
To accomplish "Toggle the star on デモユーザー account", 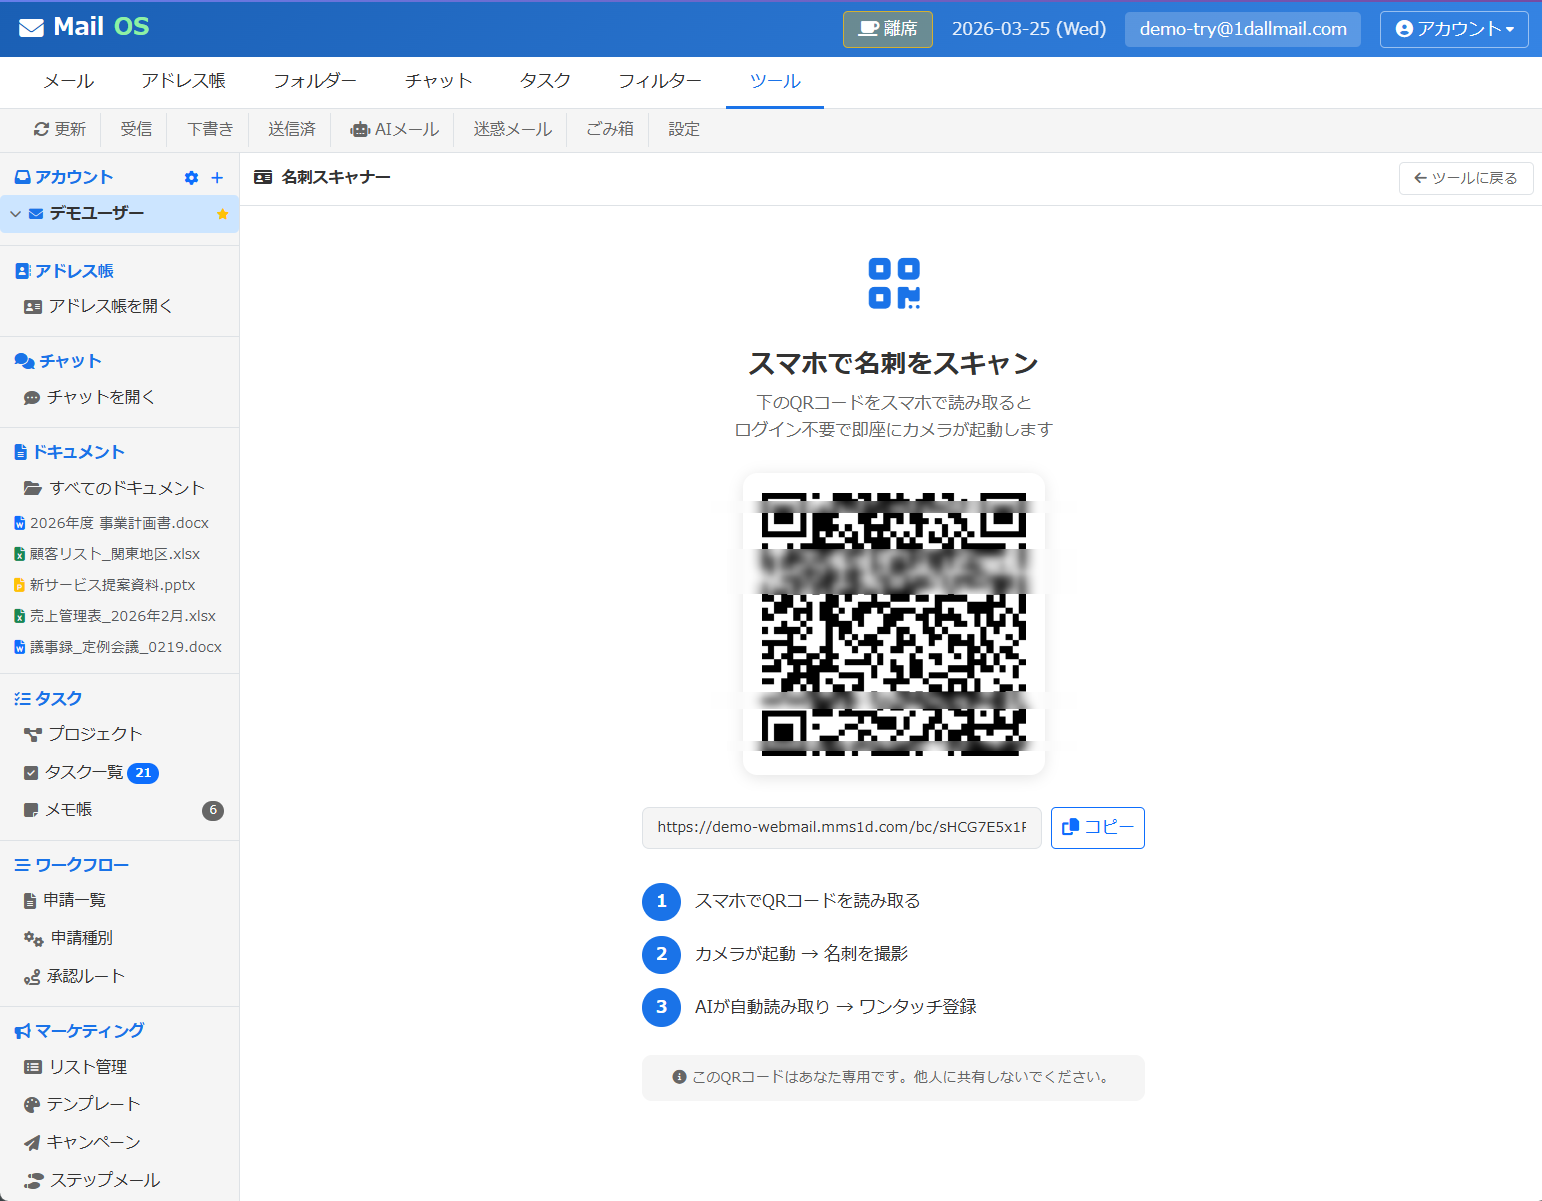I will [x=222, y=214].
